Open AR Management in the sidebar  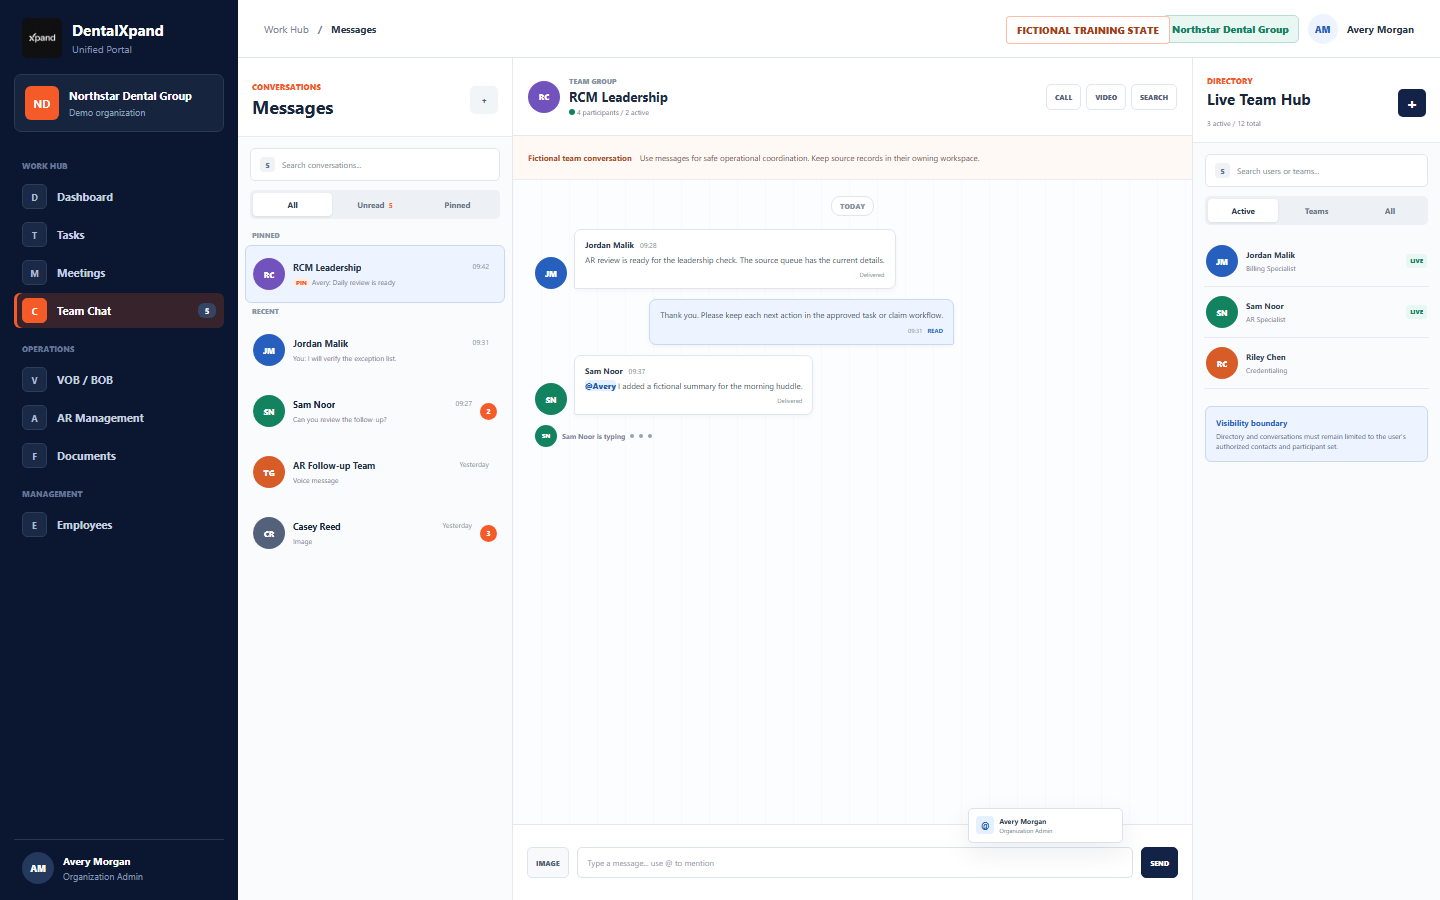119,418
